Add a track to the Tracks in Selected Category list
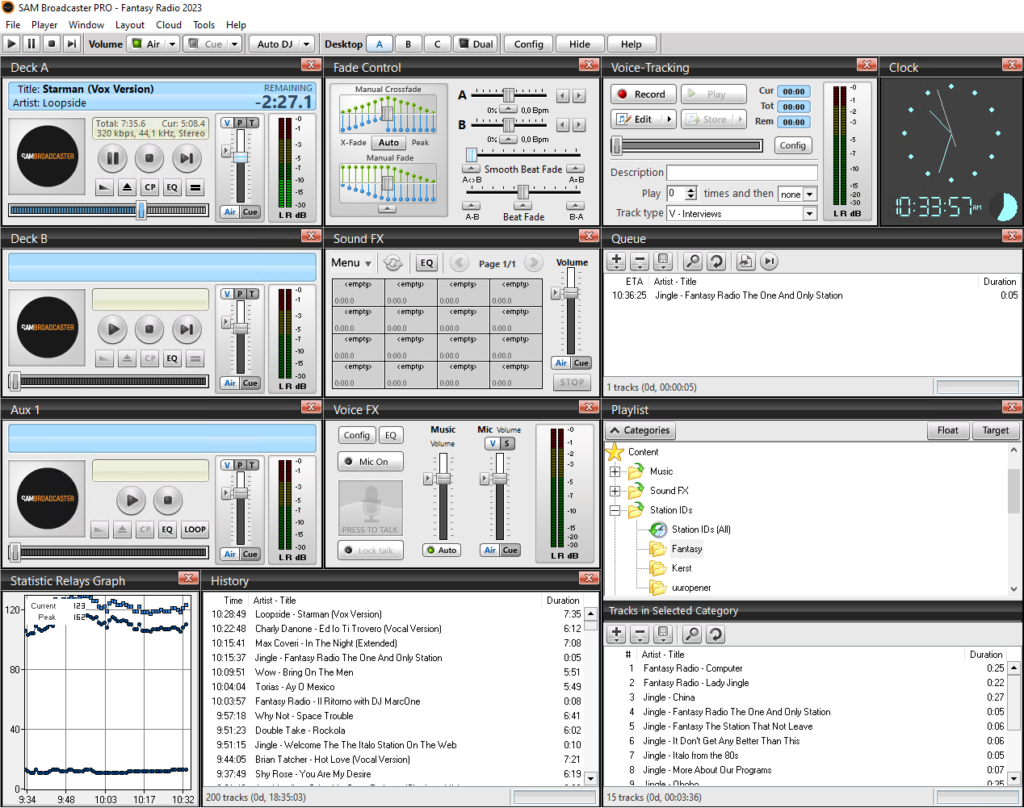The image size is (1024, 808). pos(616,634)
